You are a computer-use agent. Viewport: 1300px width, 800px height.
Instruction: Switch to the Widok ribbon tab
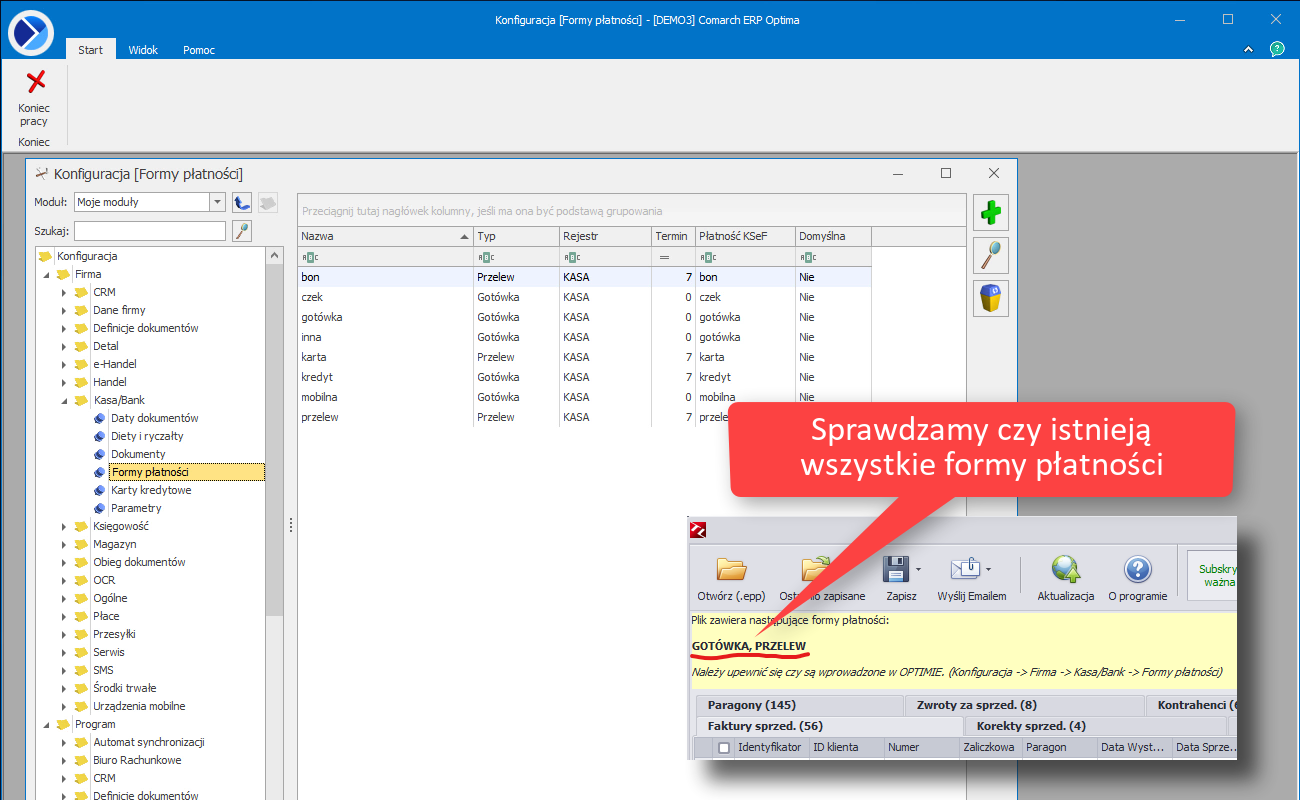click(143, 50)
